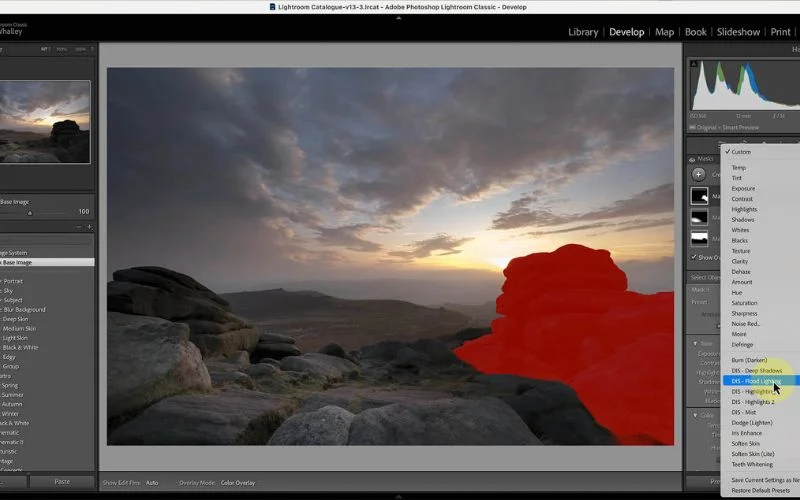Select the first mask thumbnail

pyautogui.click(x=699, y=195)
